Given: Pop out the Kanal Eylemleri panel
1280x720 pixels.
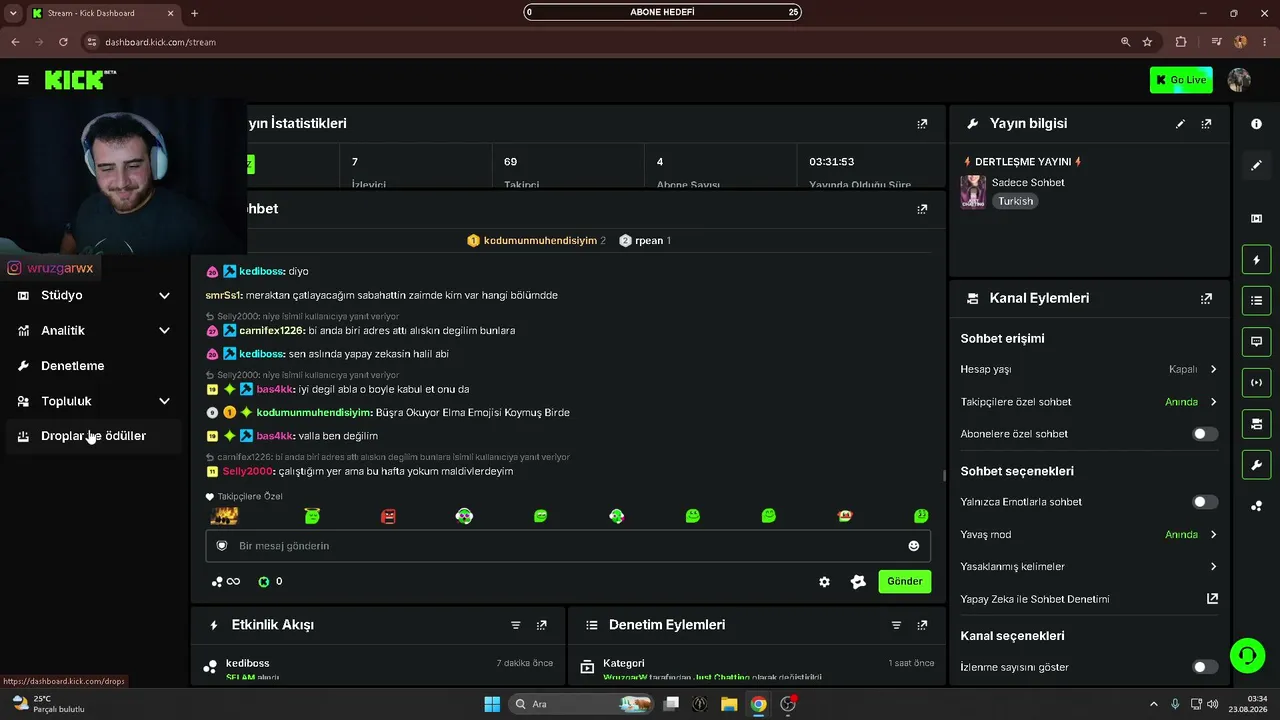Looking at the screenshot, I should (x=1206, y=298).
